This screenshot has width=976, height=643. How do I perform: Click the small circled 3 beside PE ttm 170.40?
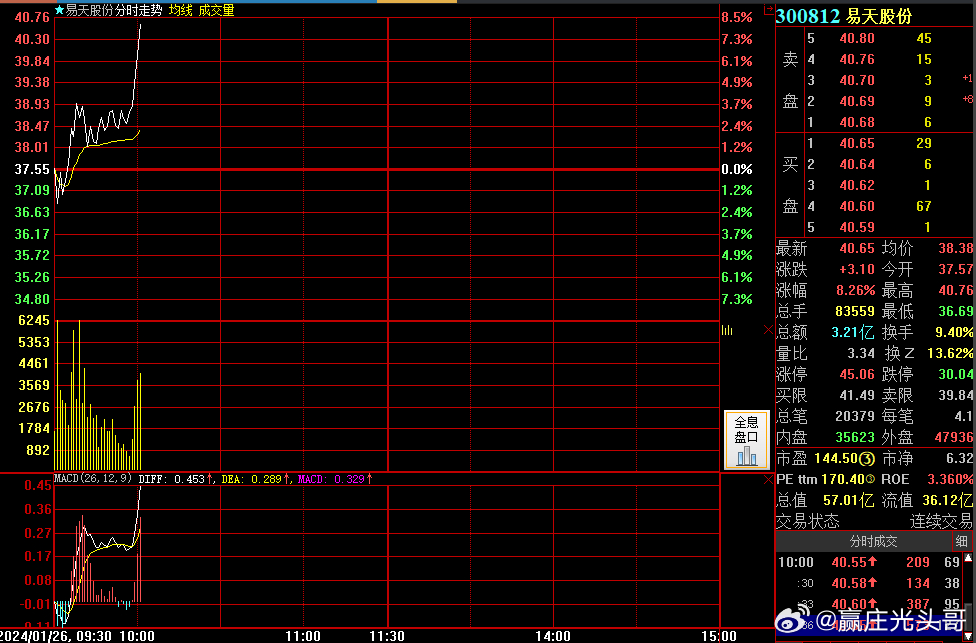pyautogui.click(x=870, y=480)
